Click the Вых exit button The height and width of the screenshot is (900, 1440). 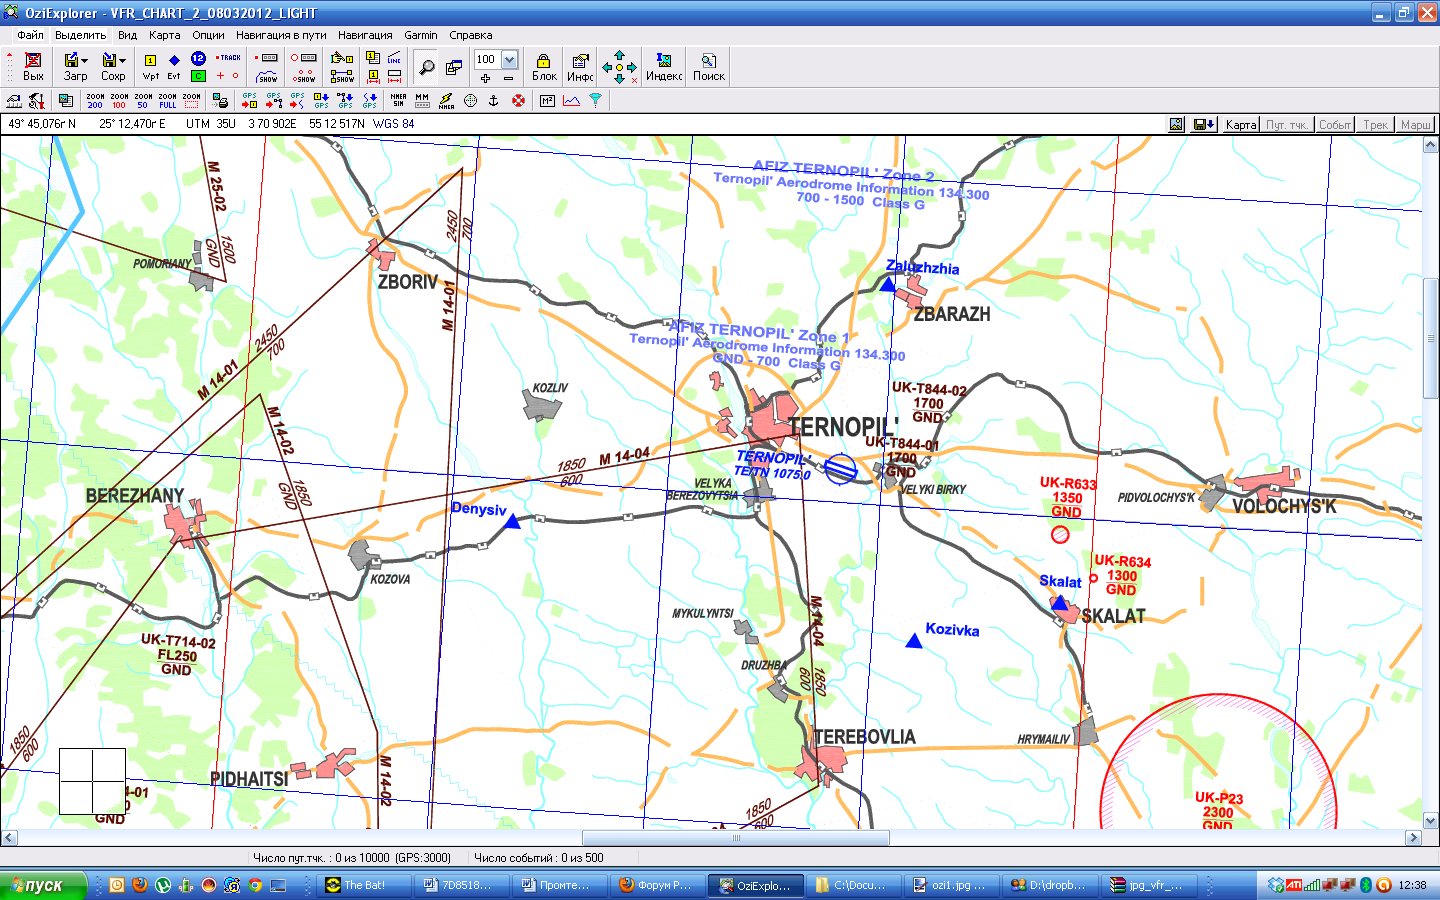click(x=33, y=67)
